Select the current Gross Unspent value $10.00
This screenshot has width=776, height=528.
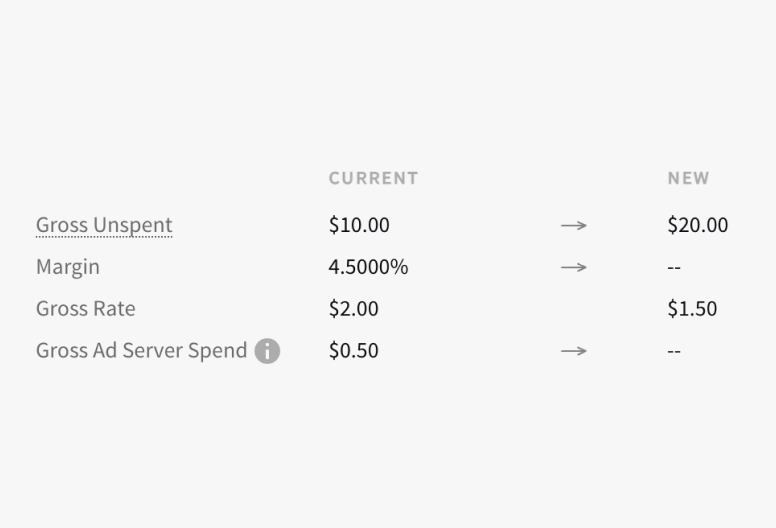359,225
